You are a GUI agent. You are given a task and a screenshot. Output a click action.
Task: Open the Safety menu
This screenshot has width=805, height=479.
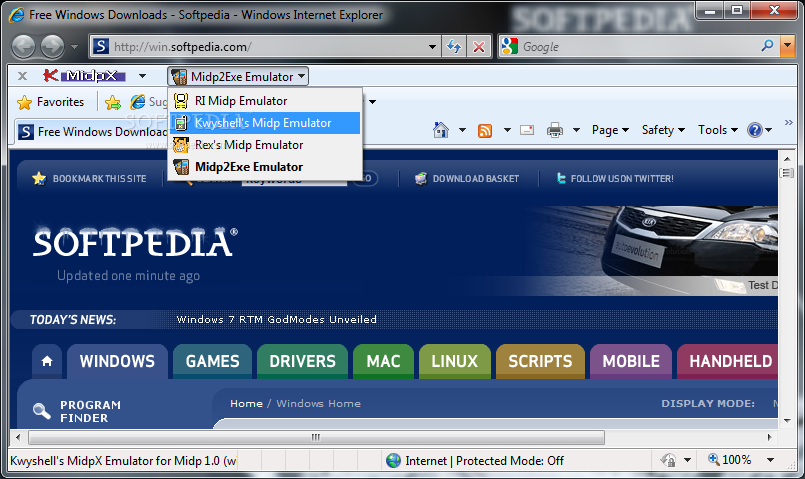[x=663, y=130]
